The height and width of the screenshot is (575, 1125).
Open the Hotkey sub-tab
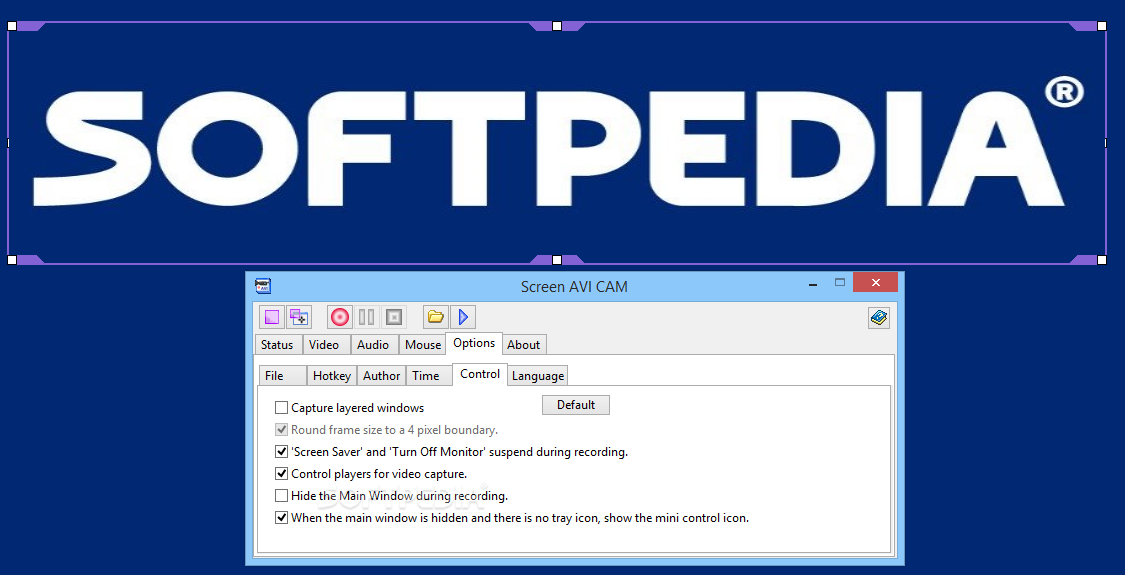(332, 375)
